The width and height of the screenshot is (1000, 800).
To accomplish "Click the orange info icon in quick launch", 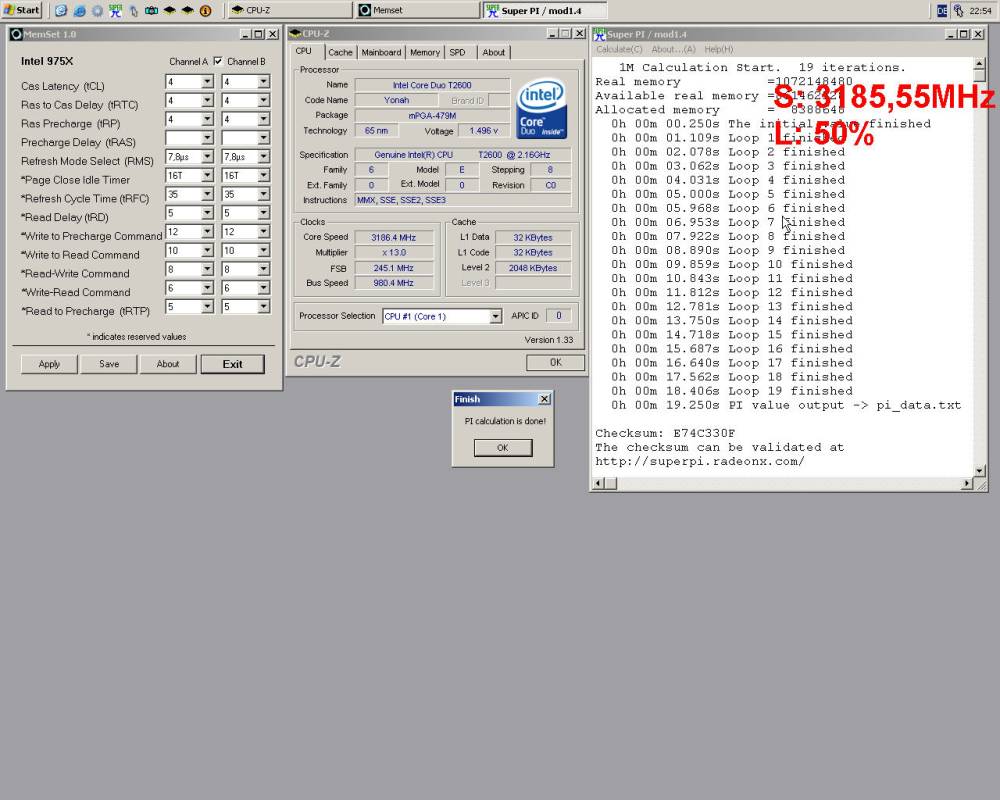I will click(x=205, y=11).
